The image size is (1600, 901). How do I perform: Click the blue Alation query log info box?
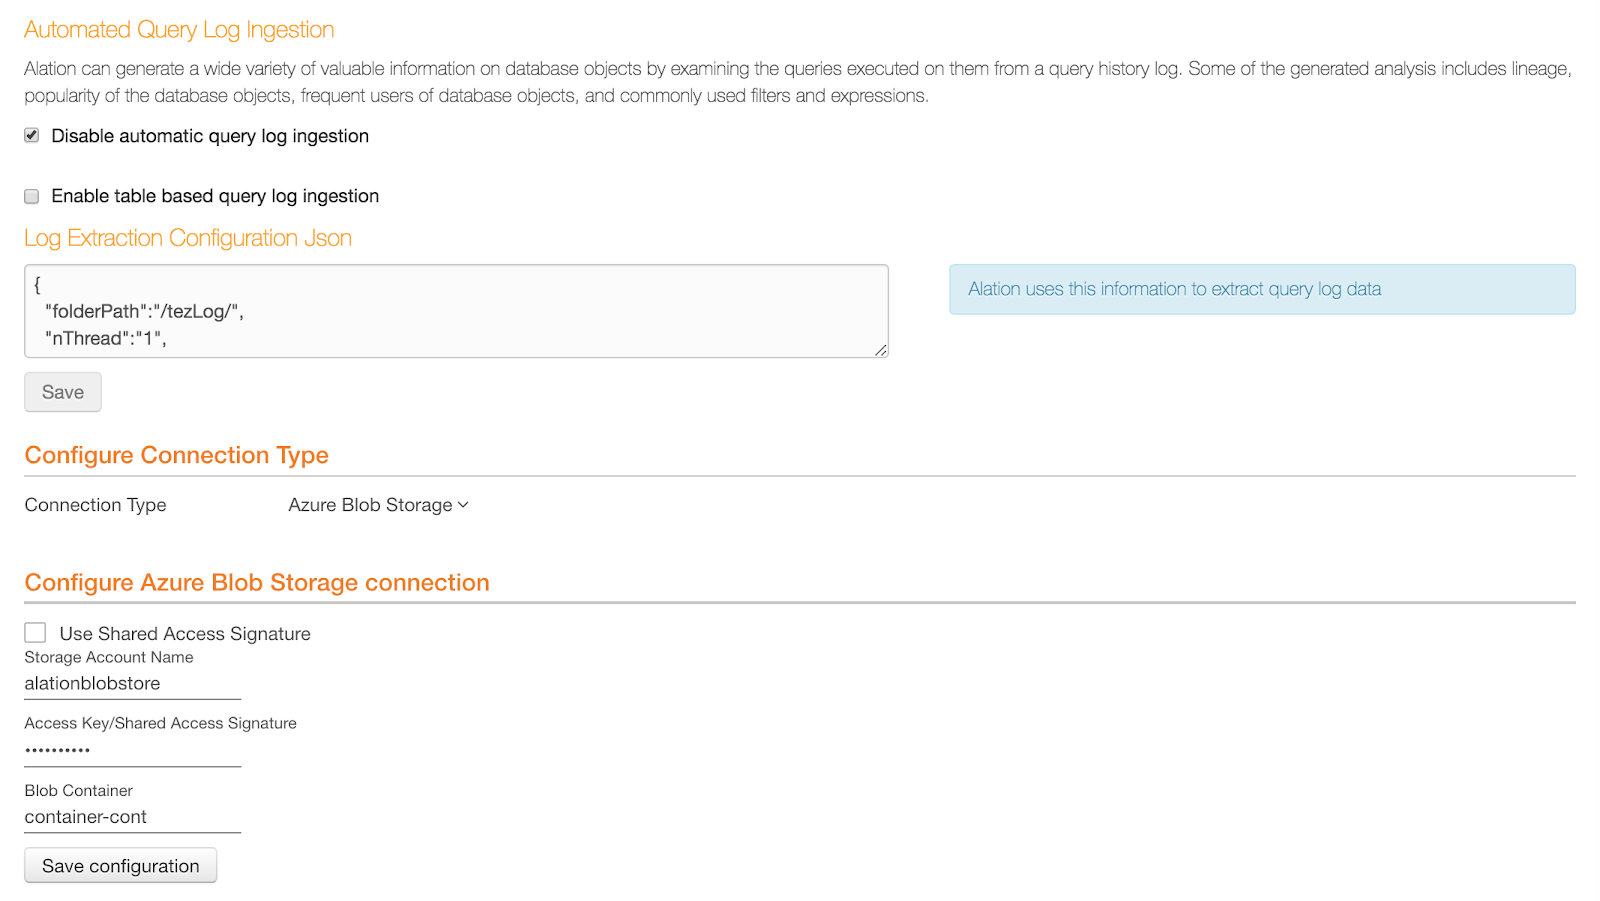[1262, 289]
